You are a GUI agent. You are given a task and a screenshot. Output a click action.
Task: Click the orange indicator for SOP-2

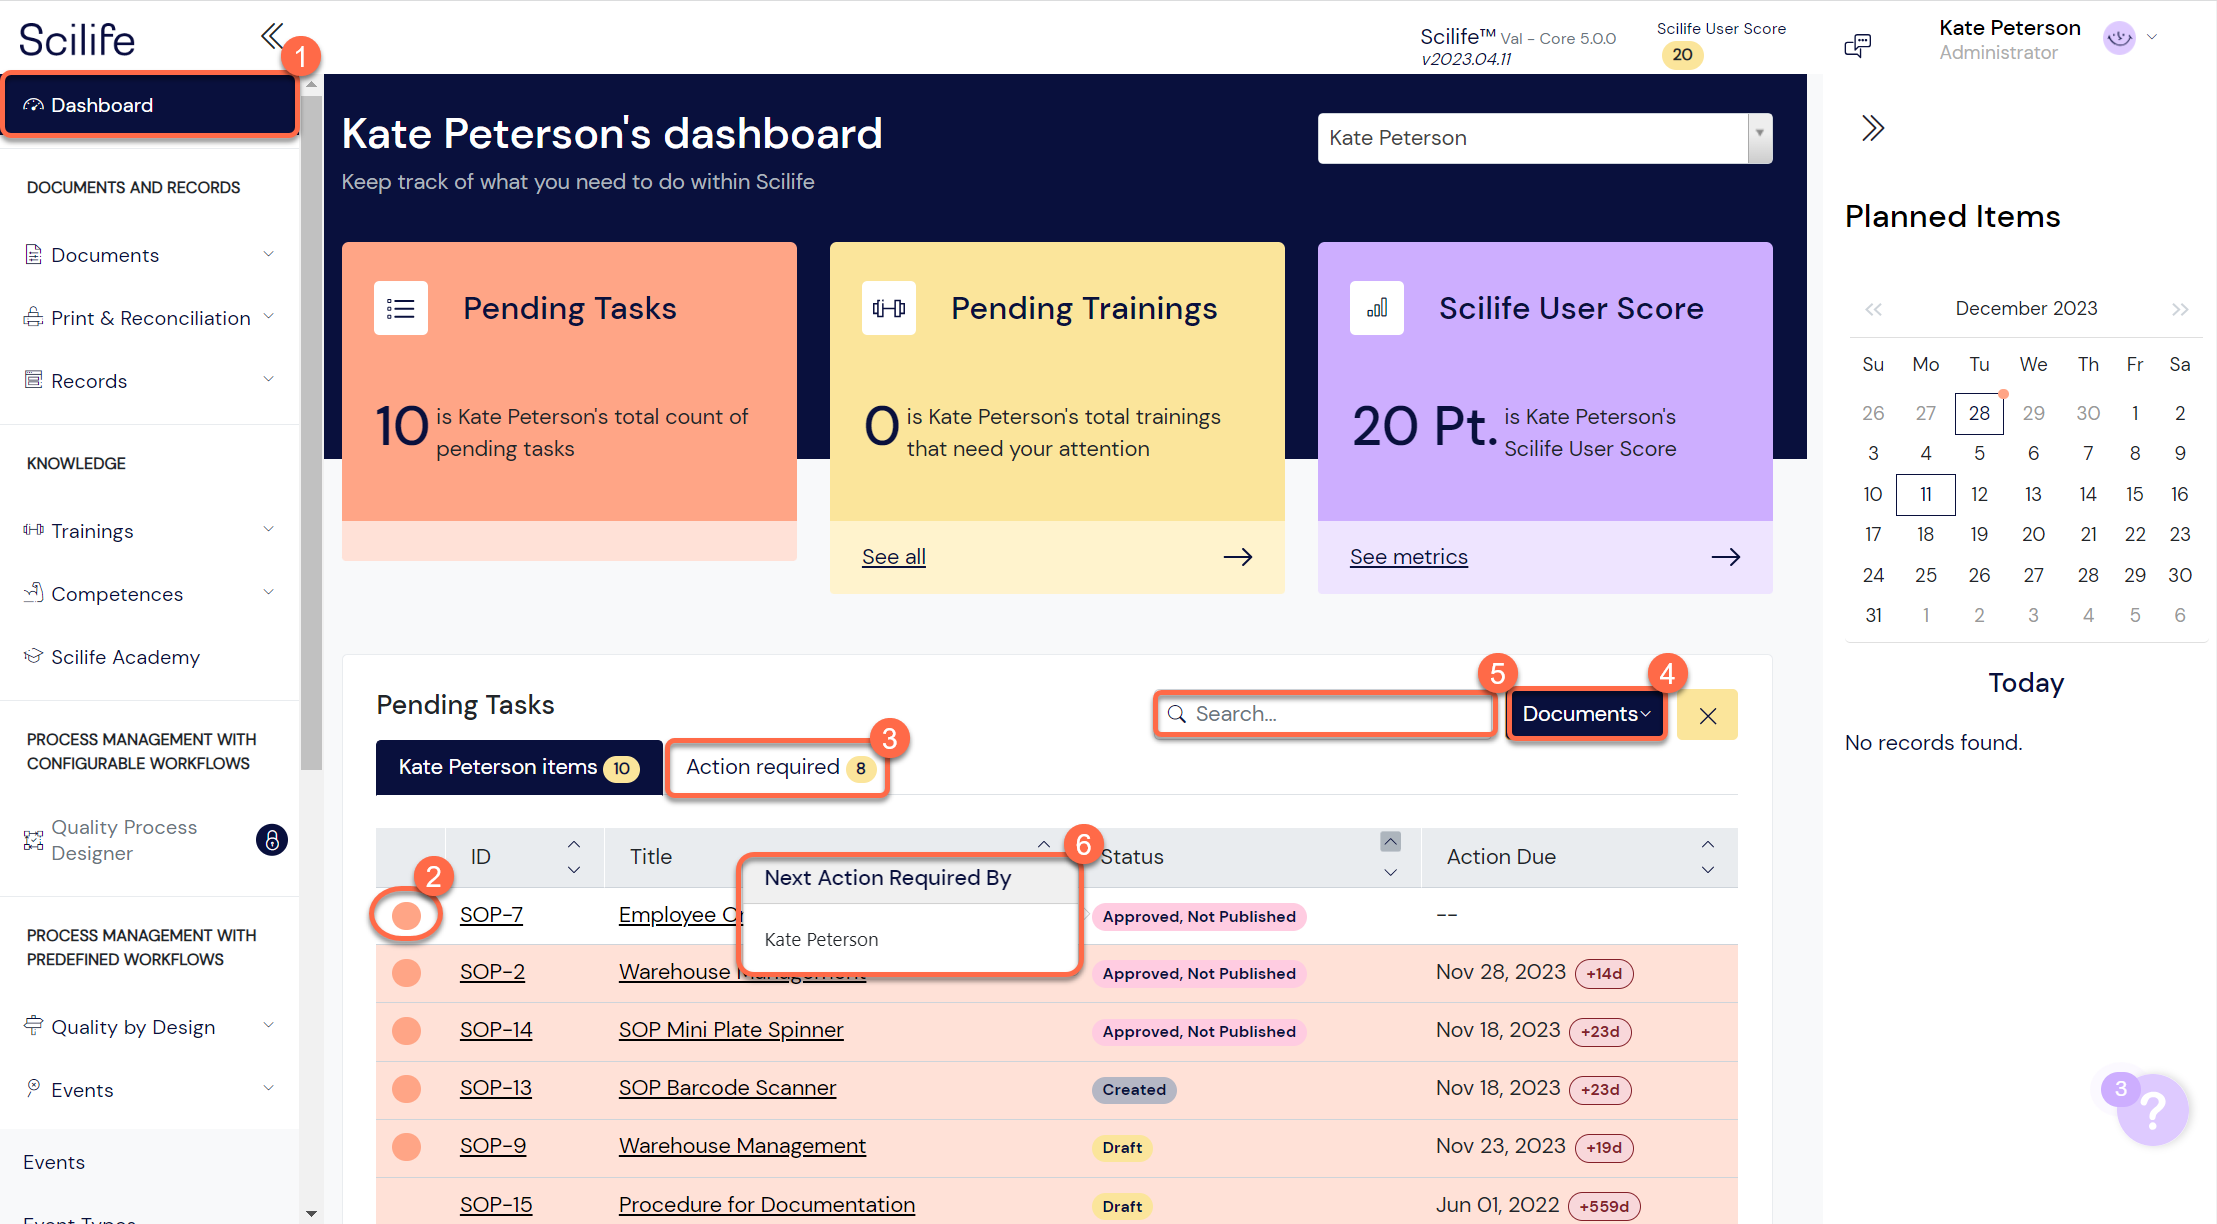(x=406, y=973)
